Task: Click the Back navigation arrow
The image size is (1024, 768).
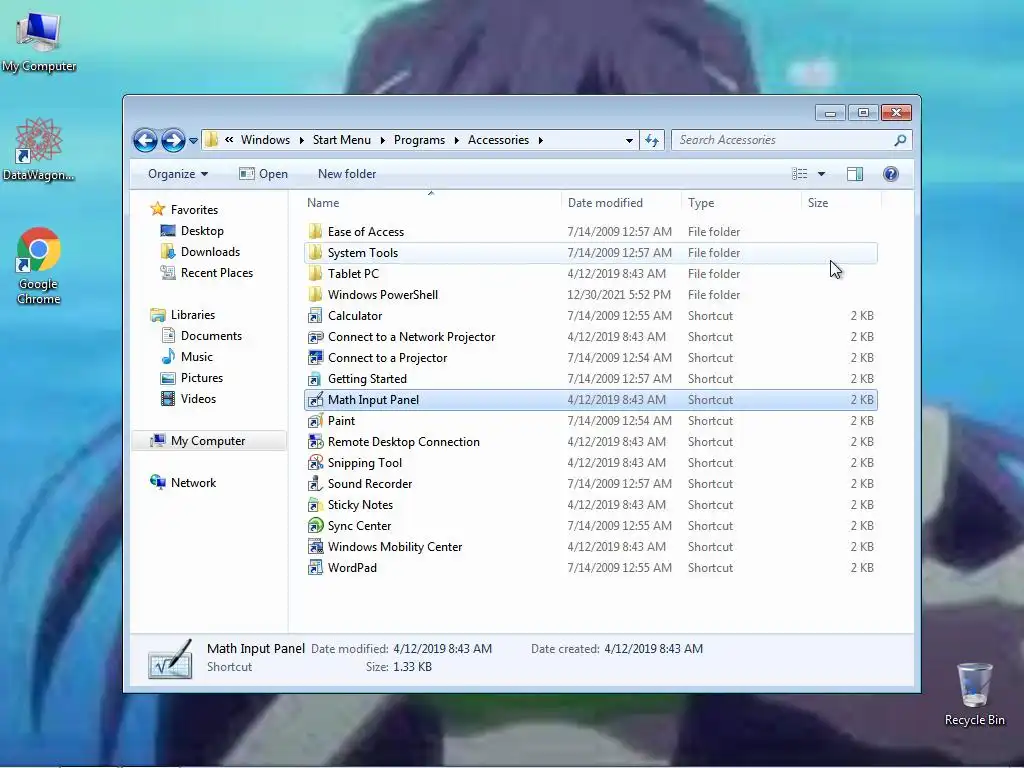Action: (x=145, y=140)
